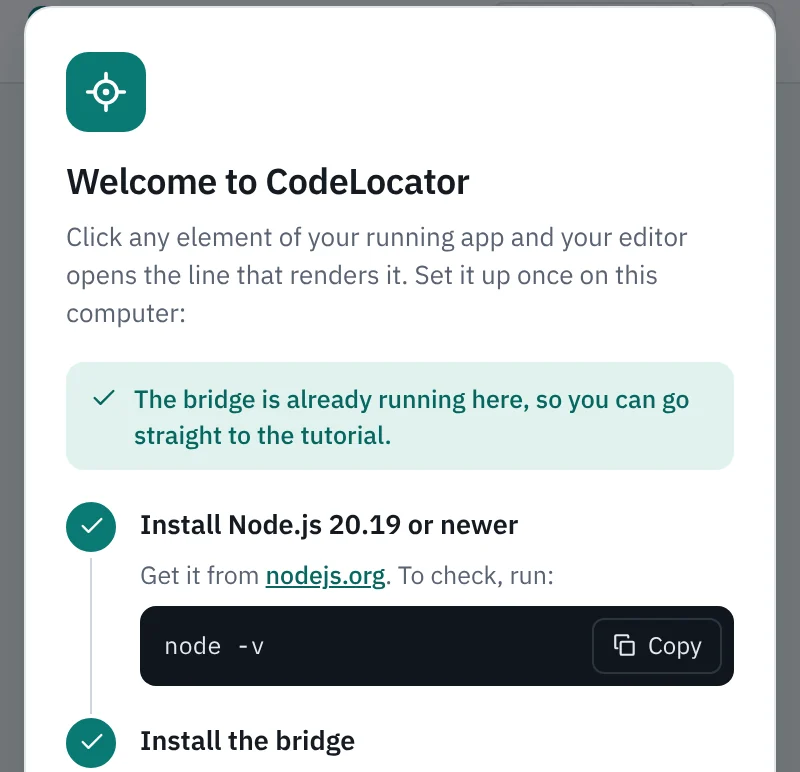Click the Install the bridge step title
This screenshot has width=800, height=772.
247,741
